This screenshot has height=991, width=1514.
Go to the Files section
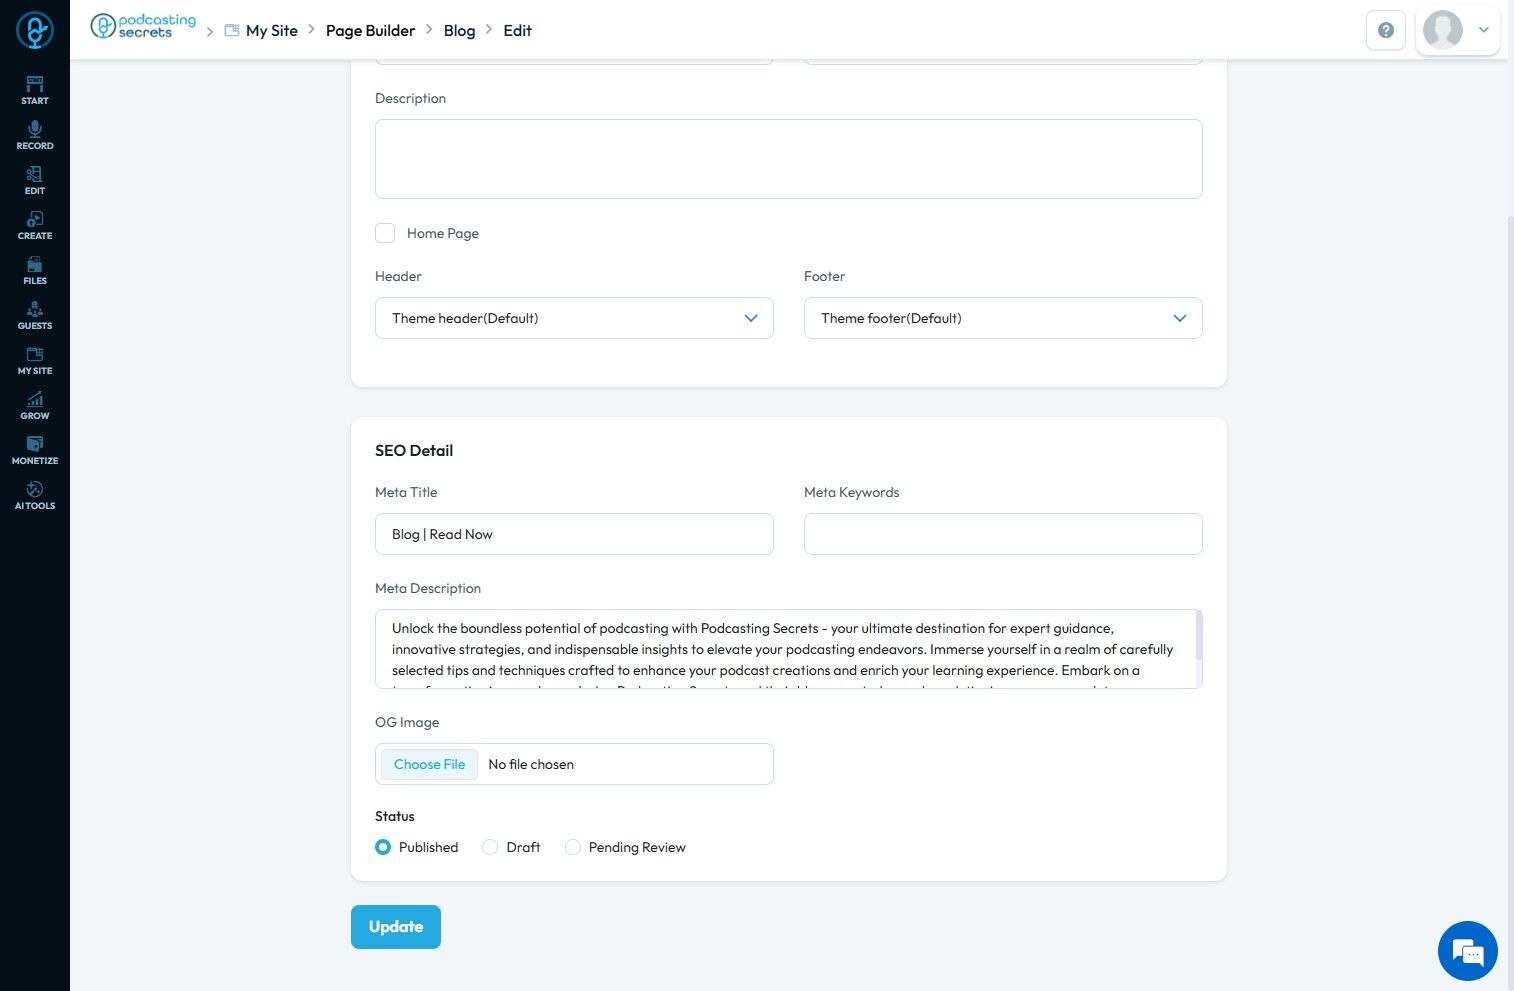(35, 270)
